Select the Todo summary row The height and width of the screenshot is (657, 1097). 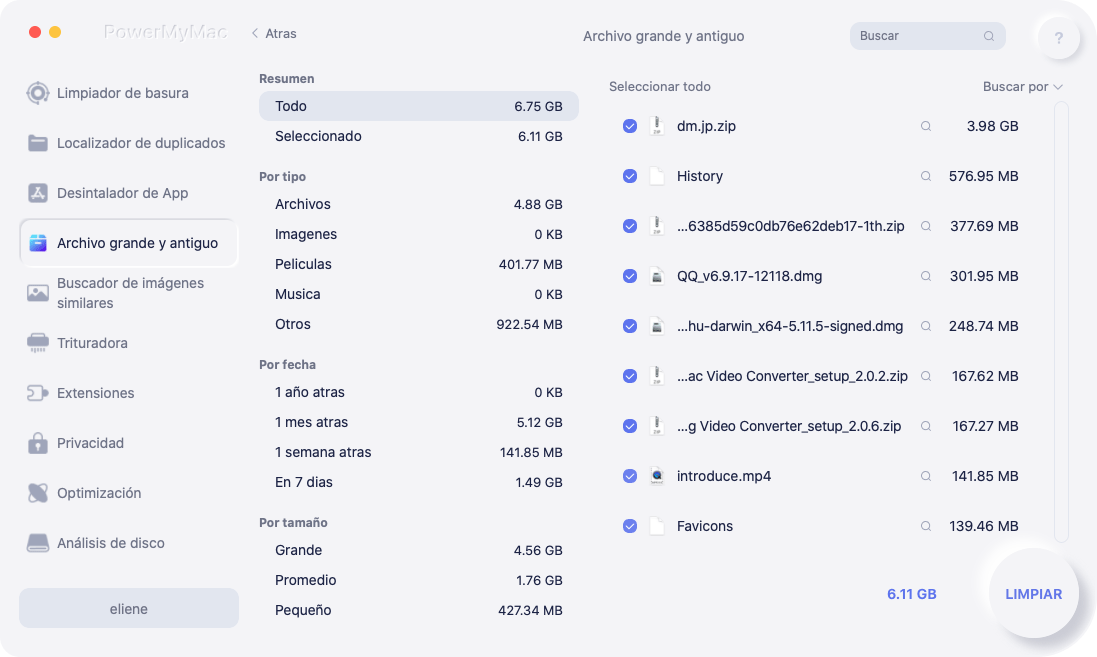click(x=418, y=106)
